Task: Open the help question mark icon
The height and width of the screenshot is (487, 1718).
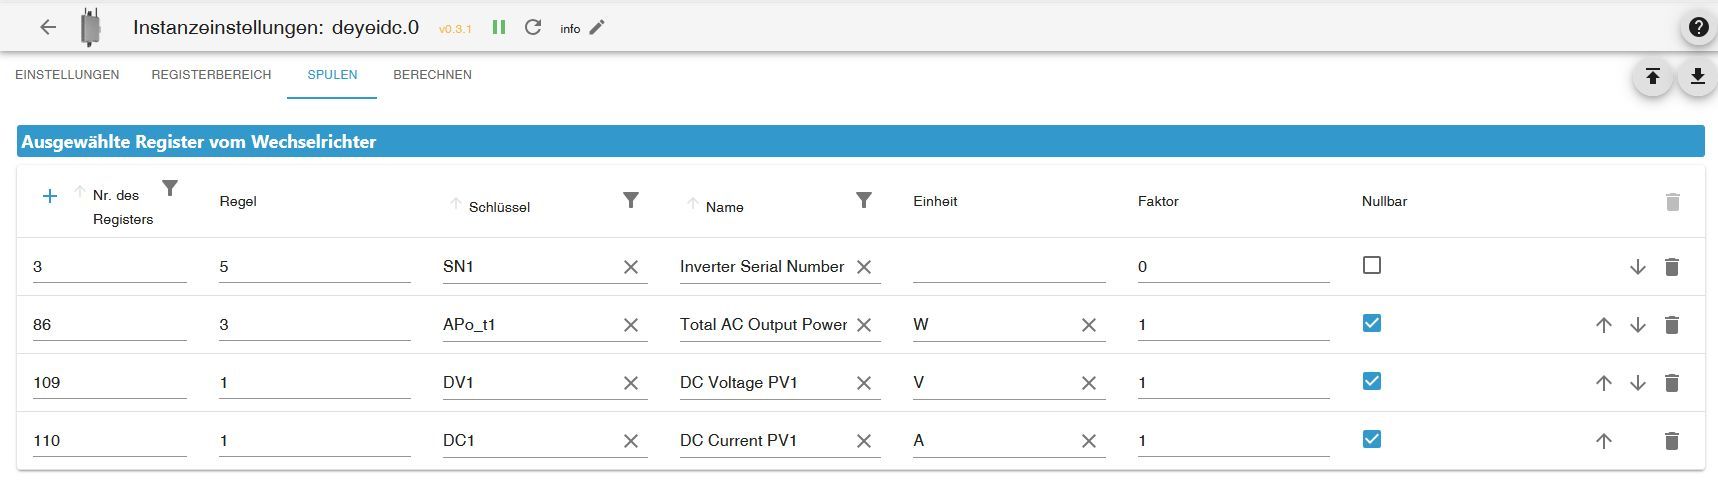Action: pyautogui.click(x=1698, y=28)
